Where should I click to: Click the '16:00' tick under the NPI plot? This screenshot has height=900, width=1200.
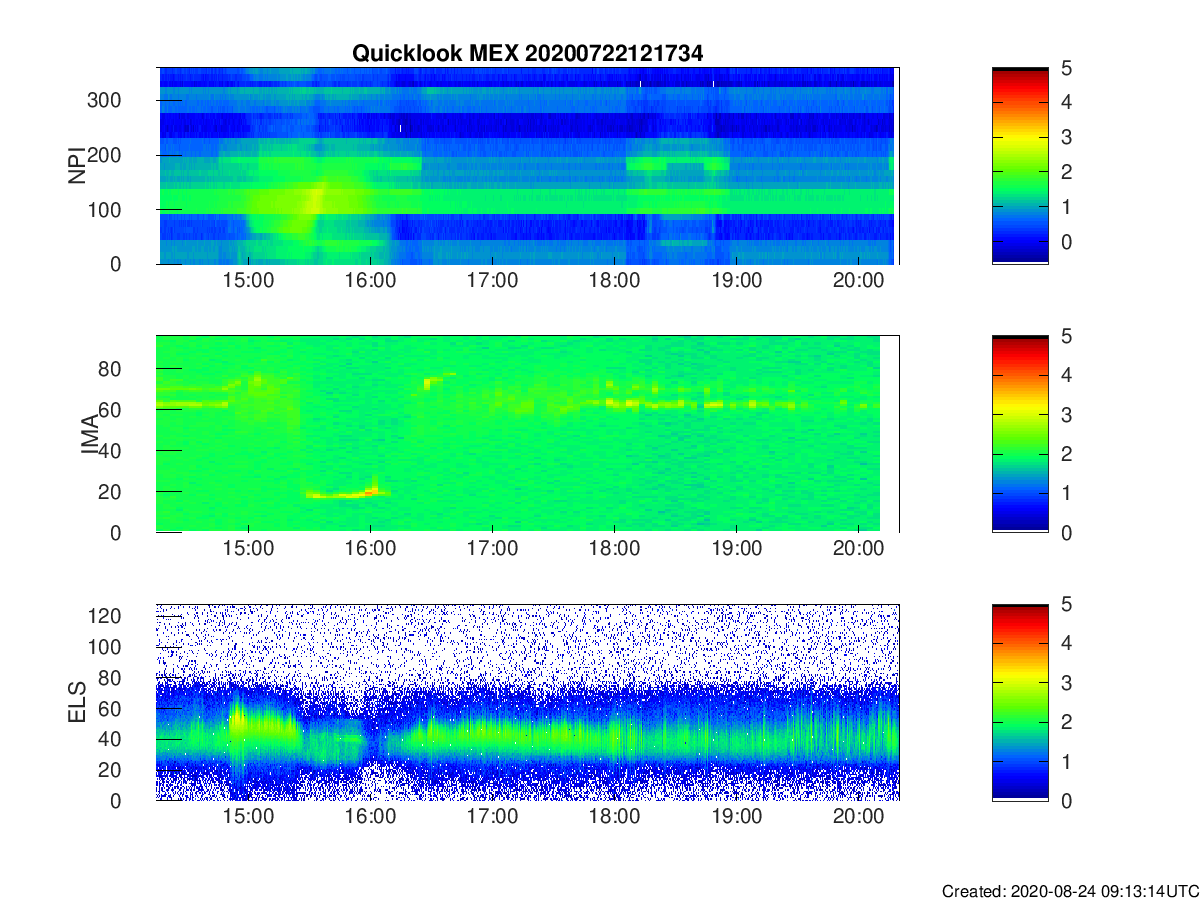click(370, 282)
